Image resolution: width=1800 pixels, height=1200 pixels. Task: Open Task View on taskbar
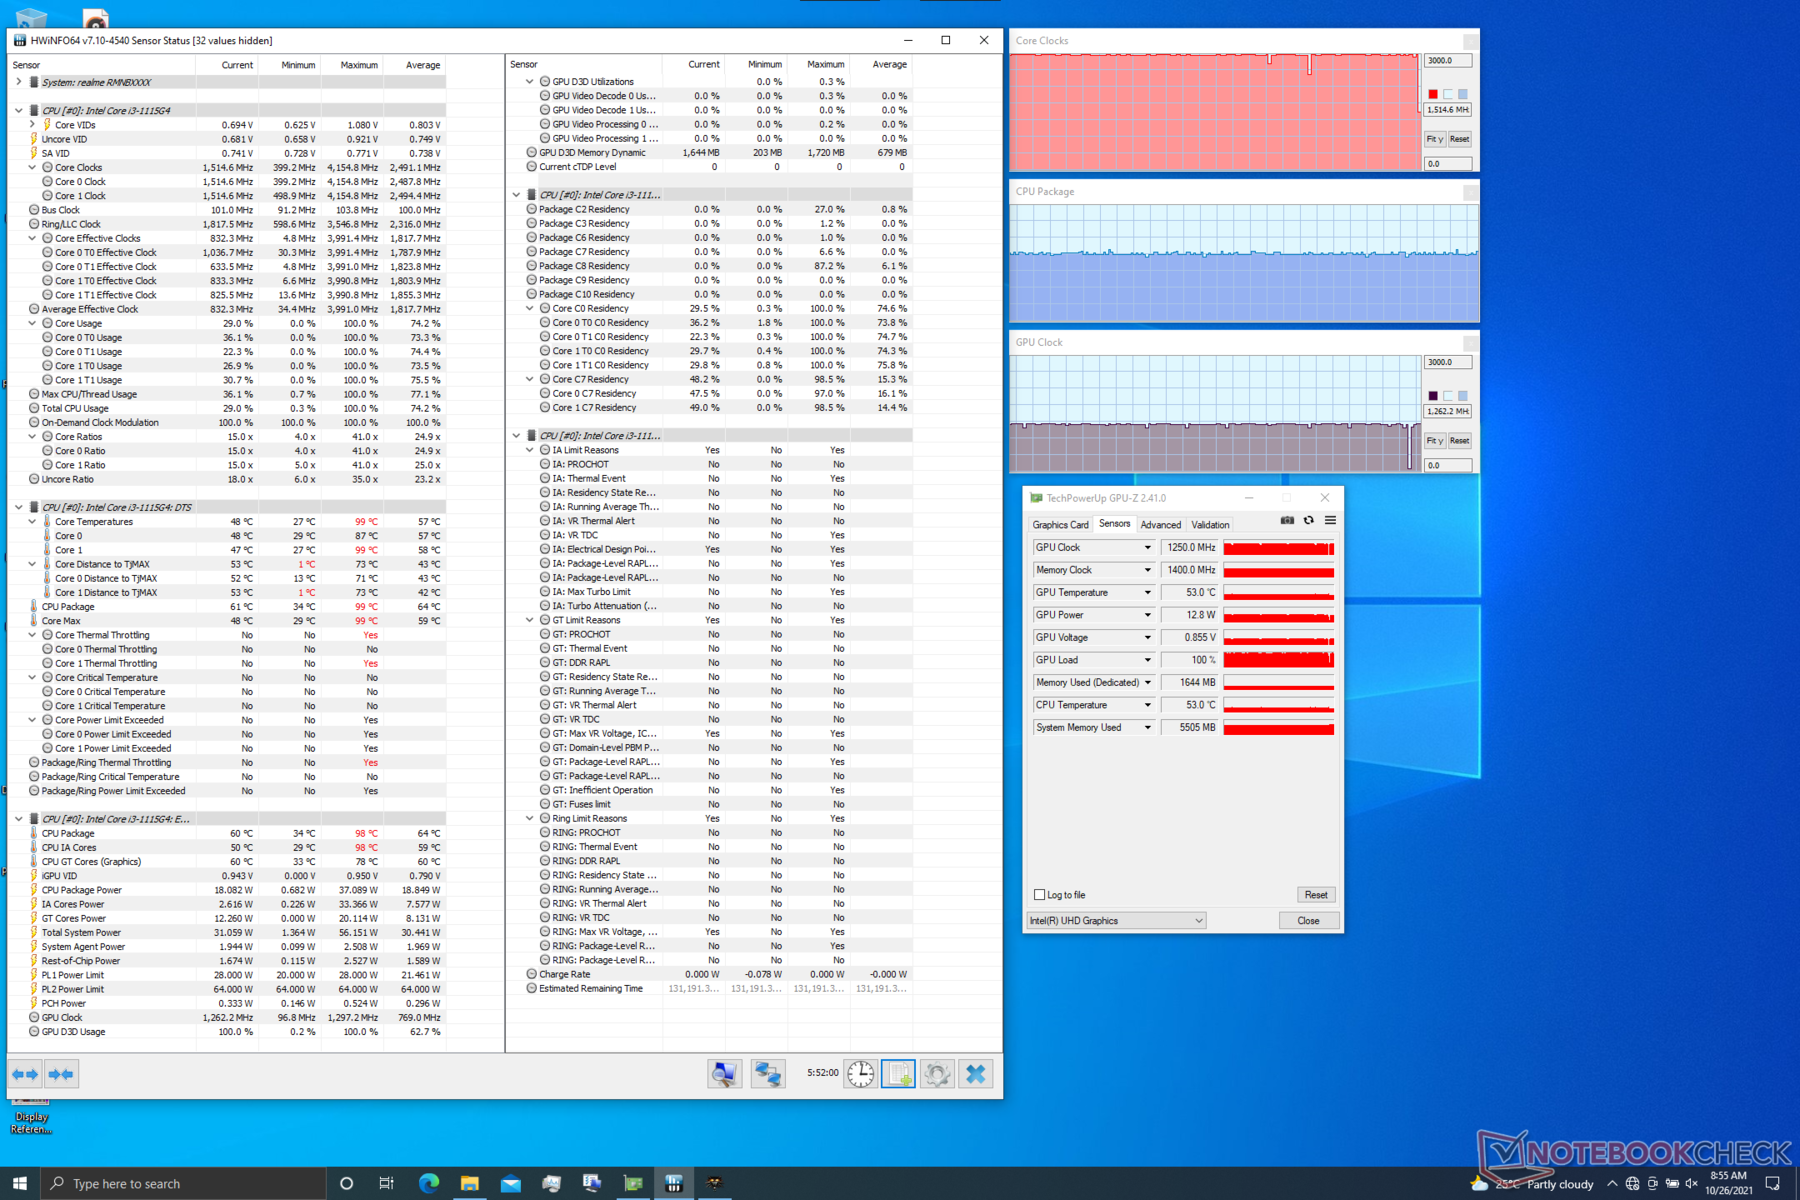pos(386,1183)
